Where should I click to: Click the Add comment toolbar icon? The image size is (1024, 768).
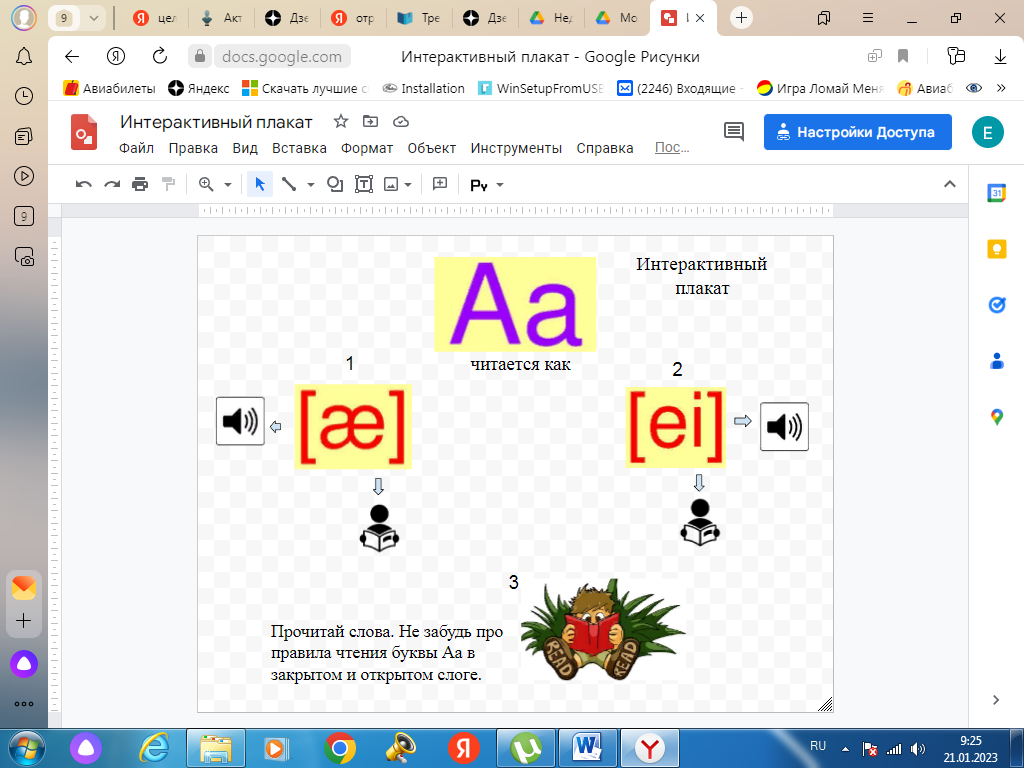point(439,184)
